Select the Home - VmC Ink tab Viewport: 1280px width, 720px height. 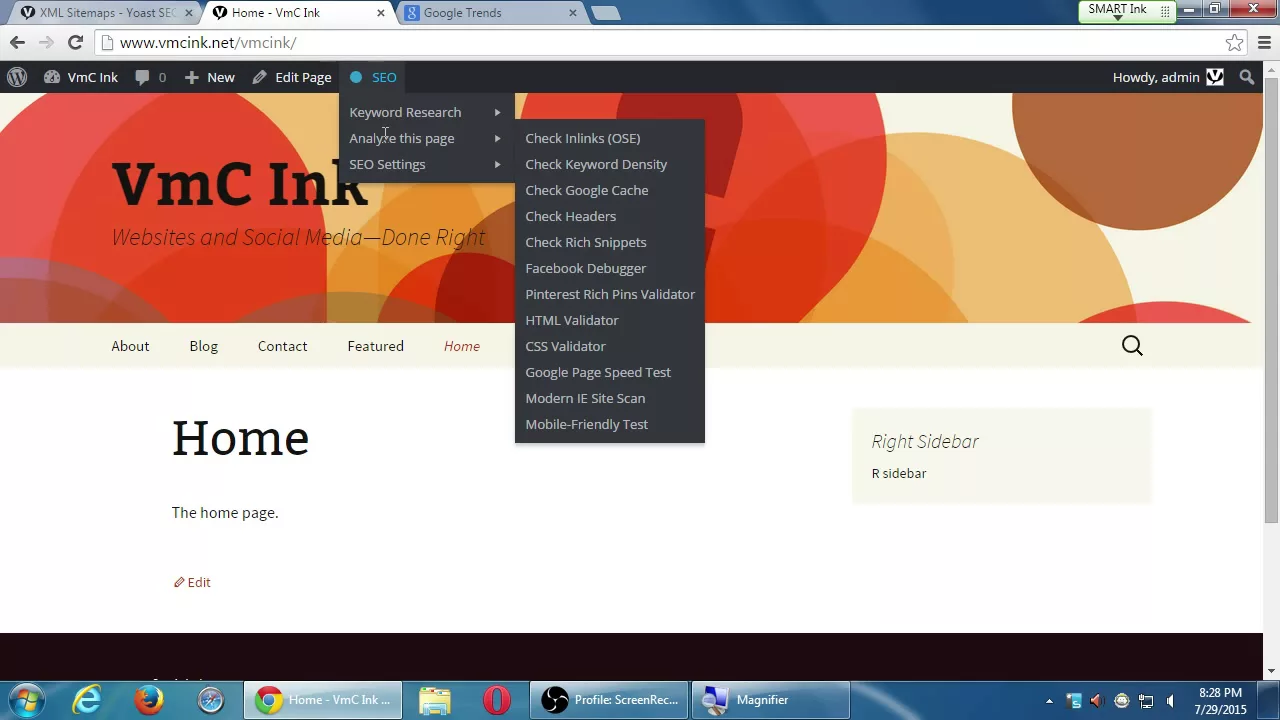(298, 13)
